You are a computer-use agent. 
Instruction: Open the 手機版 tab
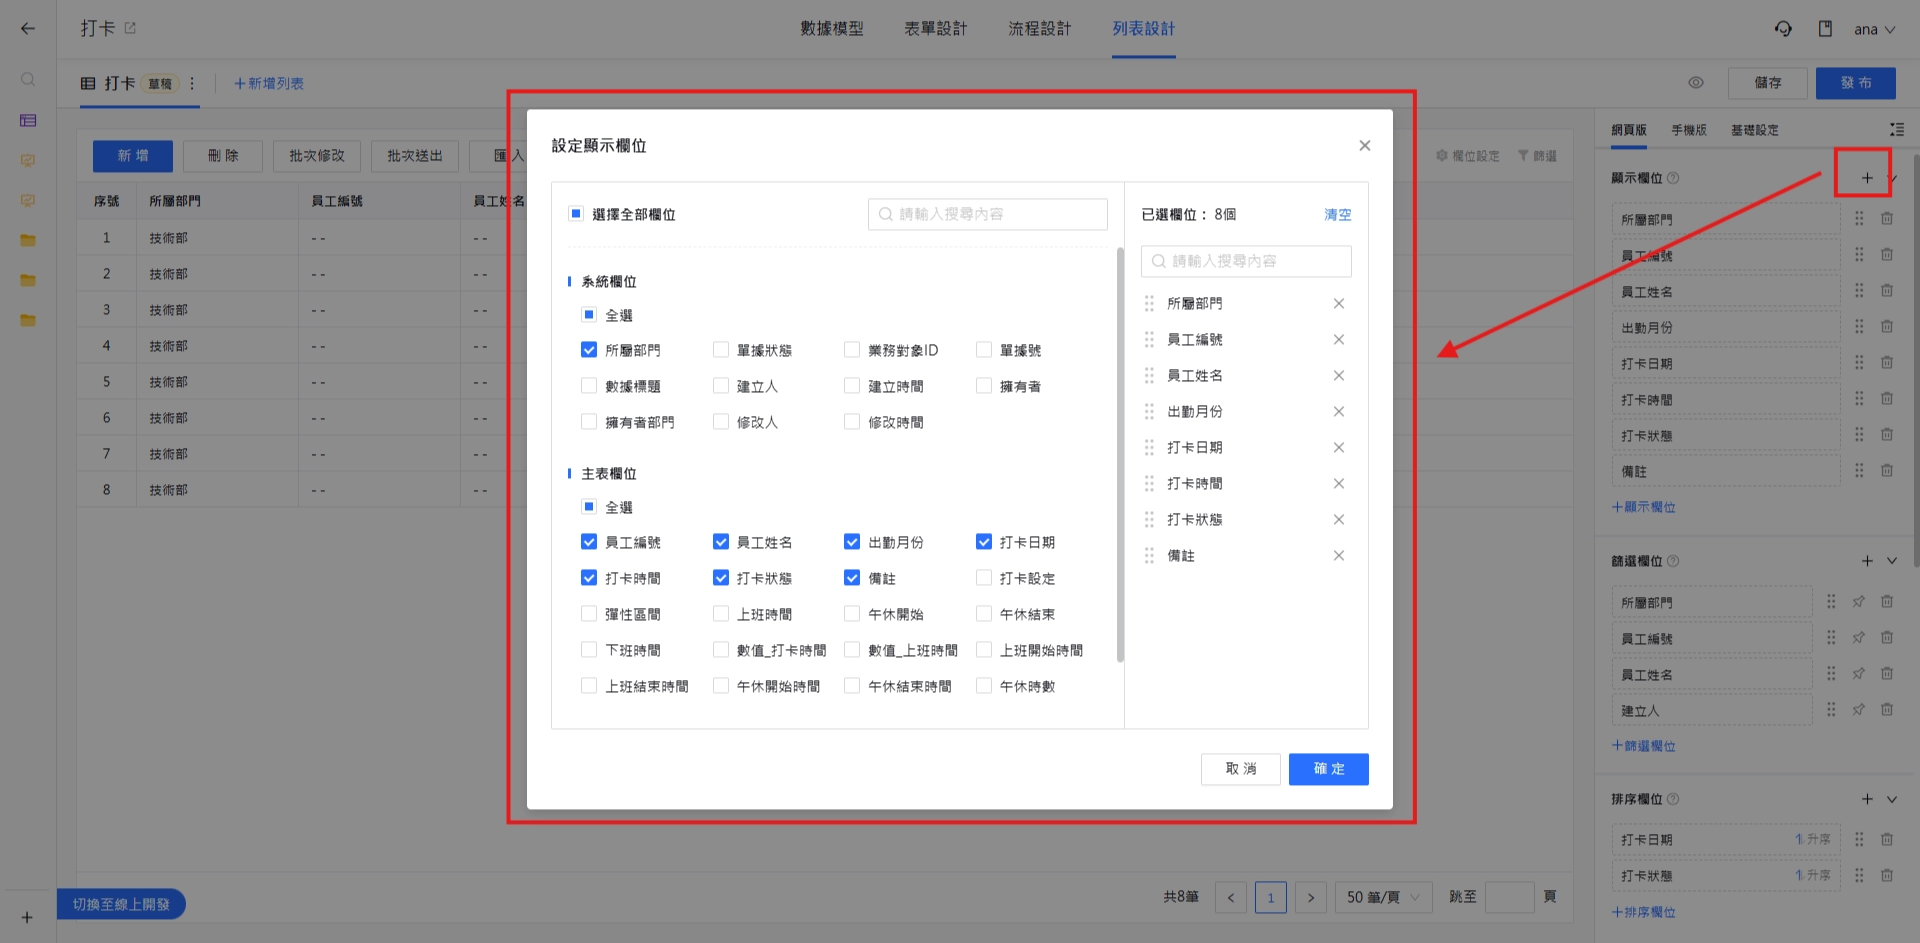(1689, 130)
